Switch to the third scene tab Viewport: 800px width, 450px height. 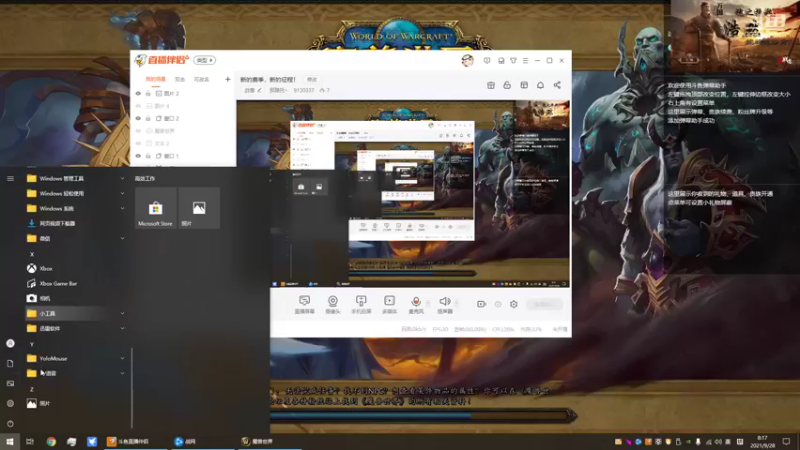click(202, 79)
